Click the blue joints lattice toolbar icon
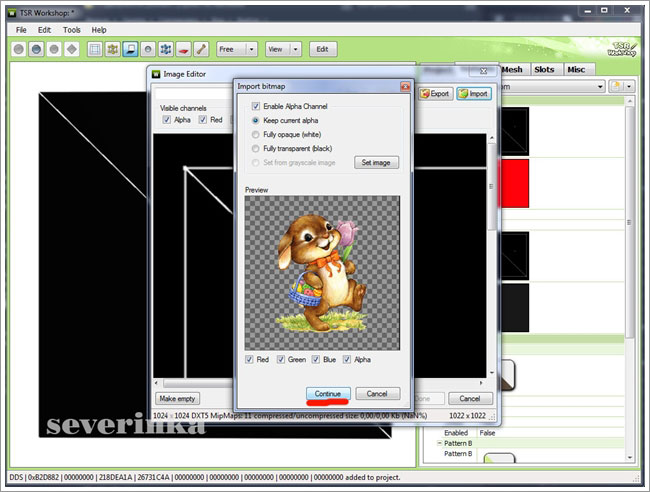Image resolution: width=650 pixels, height=492 pixels. (166, 49)
